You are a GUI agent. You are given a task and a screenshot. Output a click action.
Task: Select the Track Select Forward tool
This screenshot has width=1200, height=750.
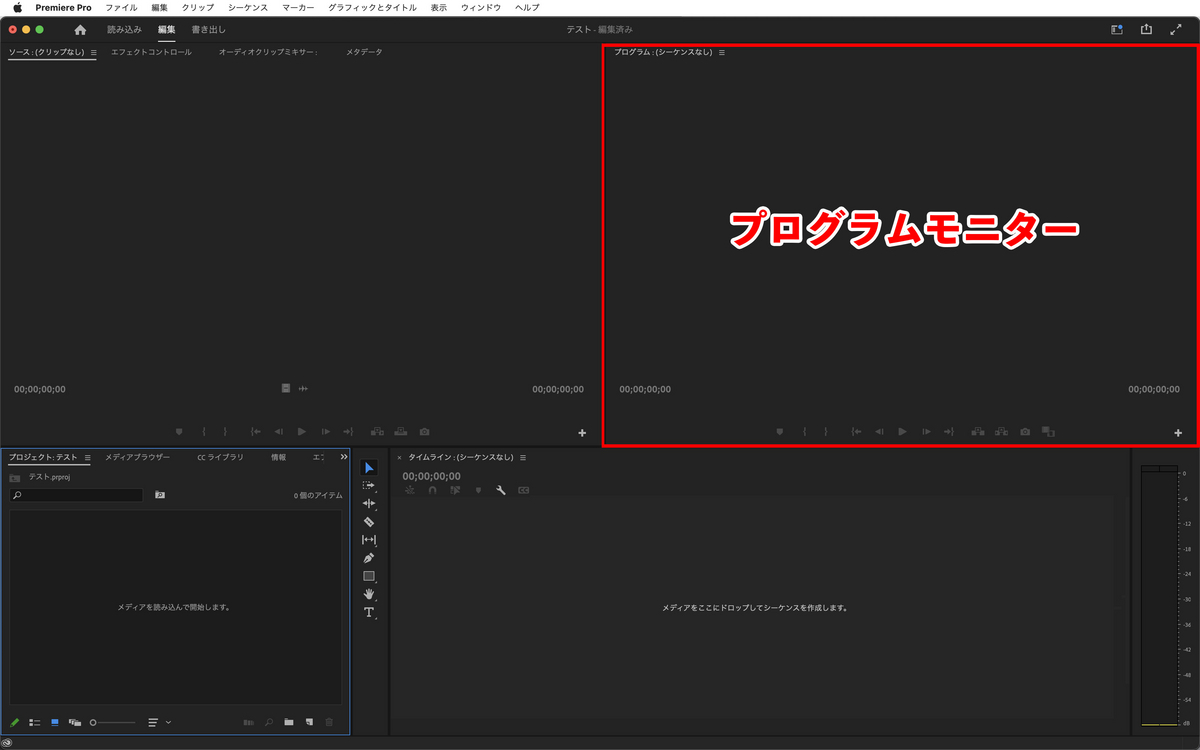click(x=369, y=486)
